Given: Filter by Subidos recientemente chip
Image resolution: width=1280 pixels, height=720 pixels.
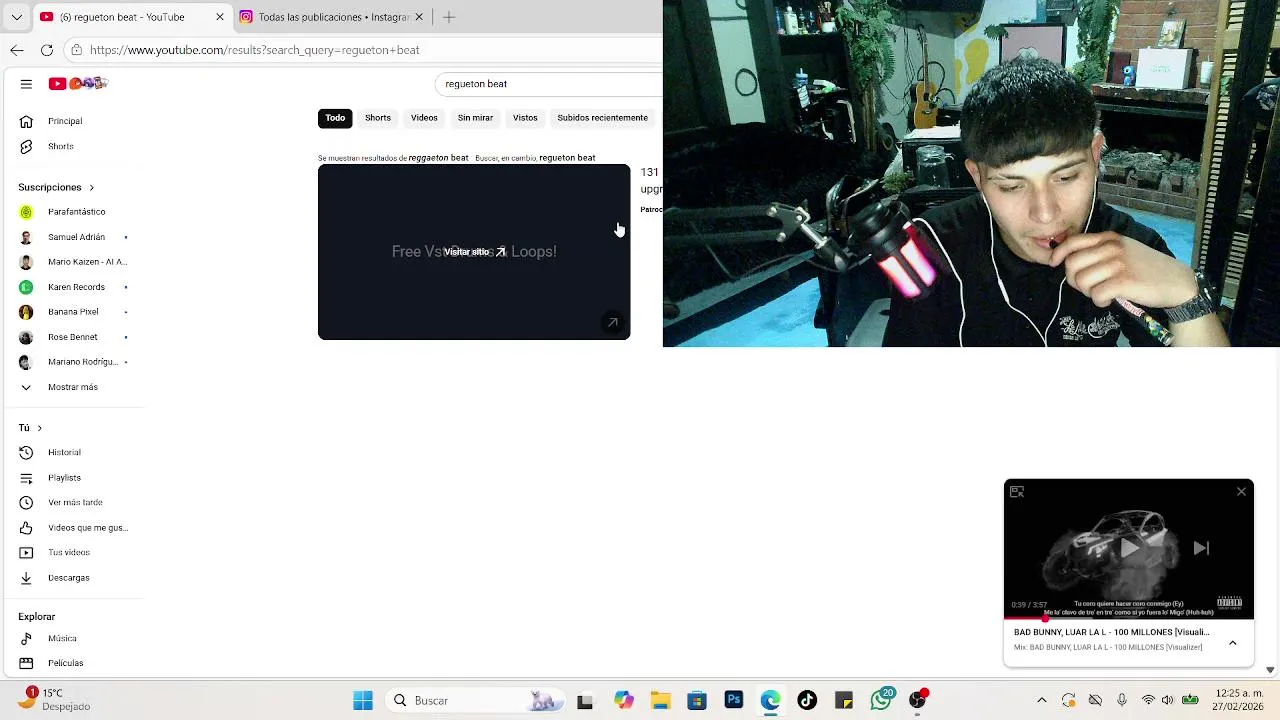Looking at the screenshot, I should 602,118.
